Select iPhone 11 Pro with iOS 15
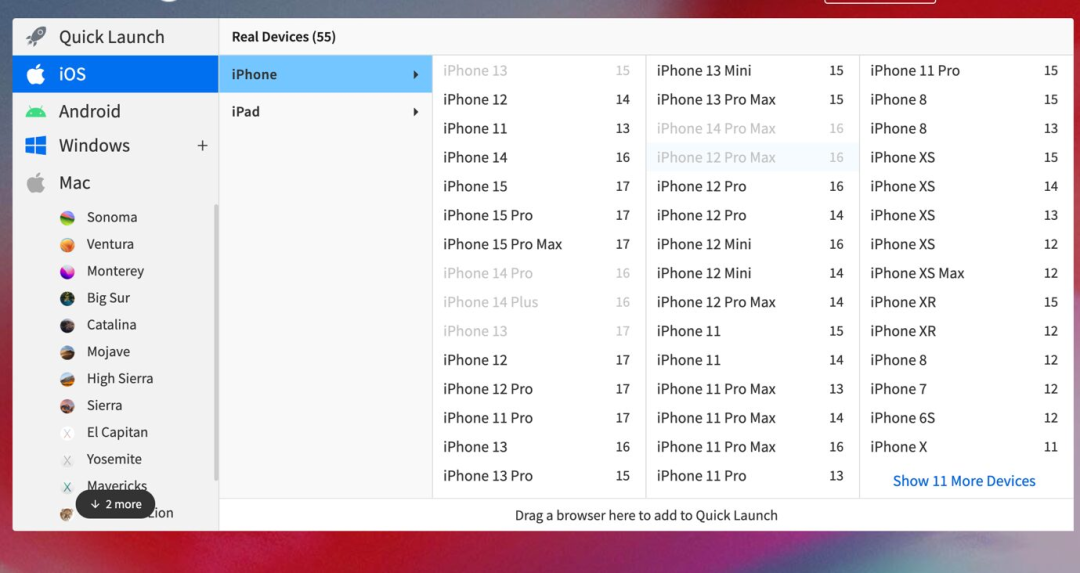 point(965,70)
